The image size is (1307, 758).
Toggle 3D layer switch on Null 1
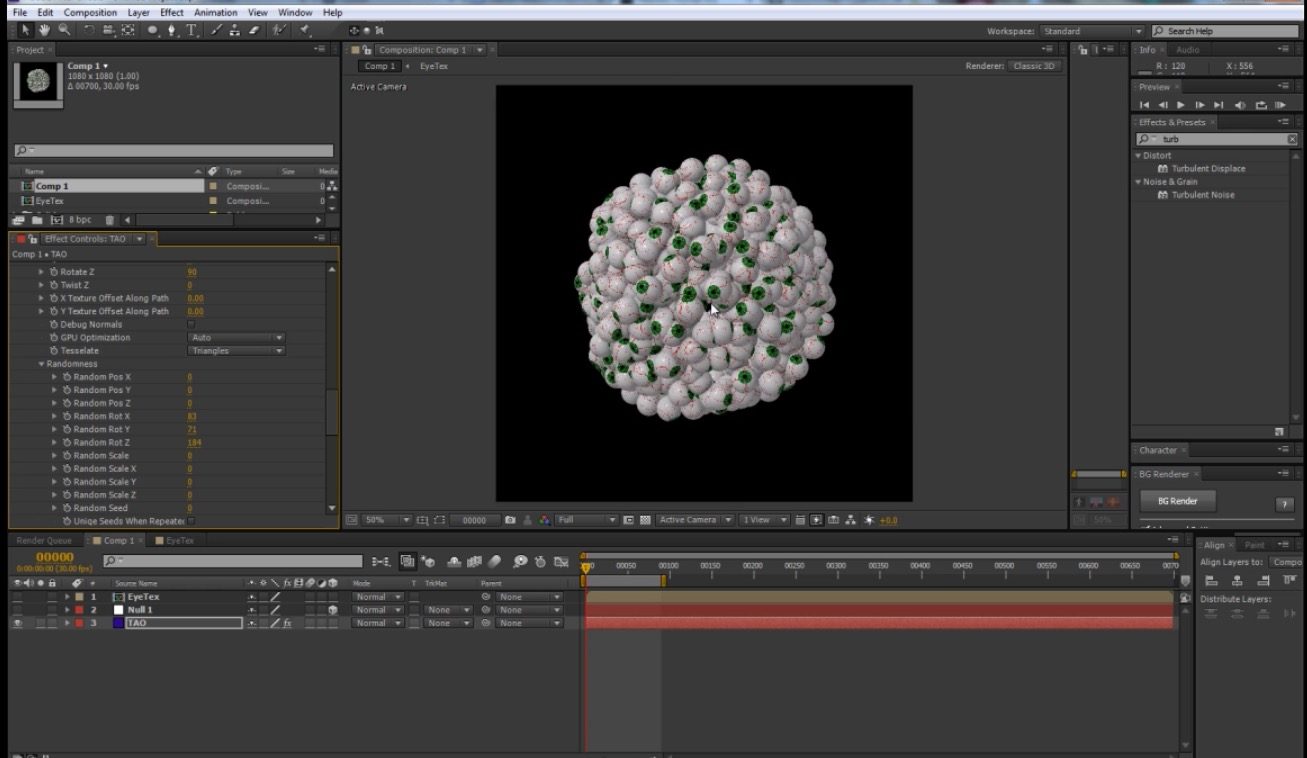(331, 610)
